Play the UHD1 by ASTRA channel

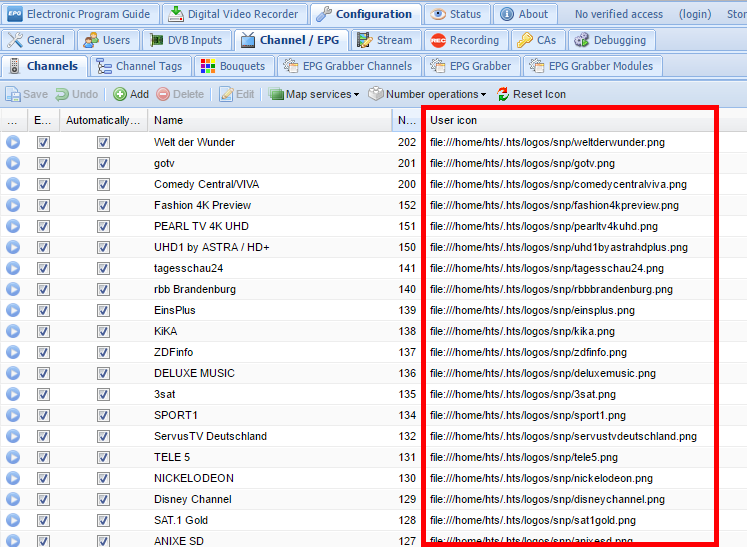click(x=13, y=247)
